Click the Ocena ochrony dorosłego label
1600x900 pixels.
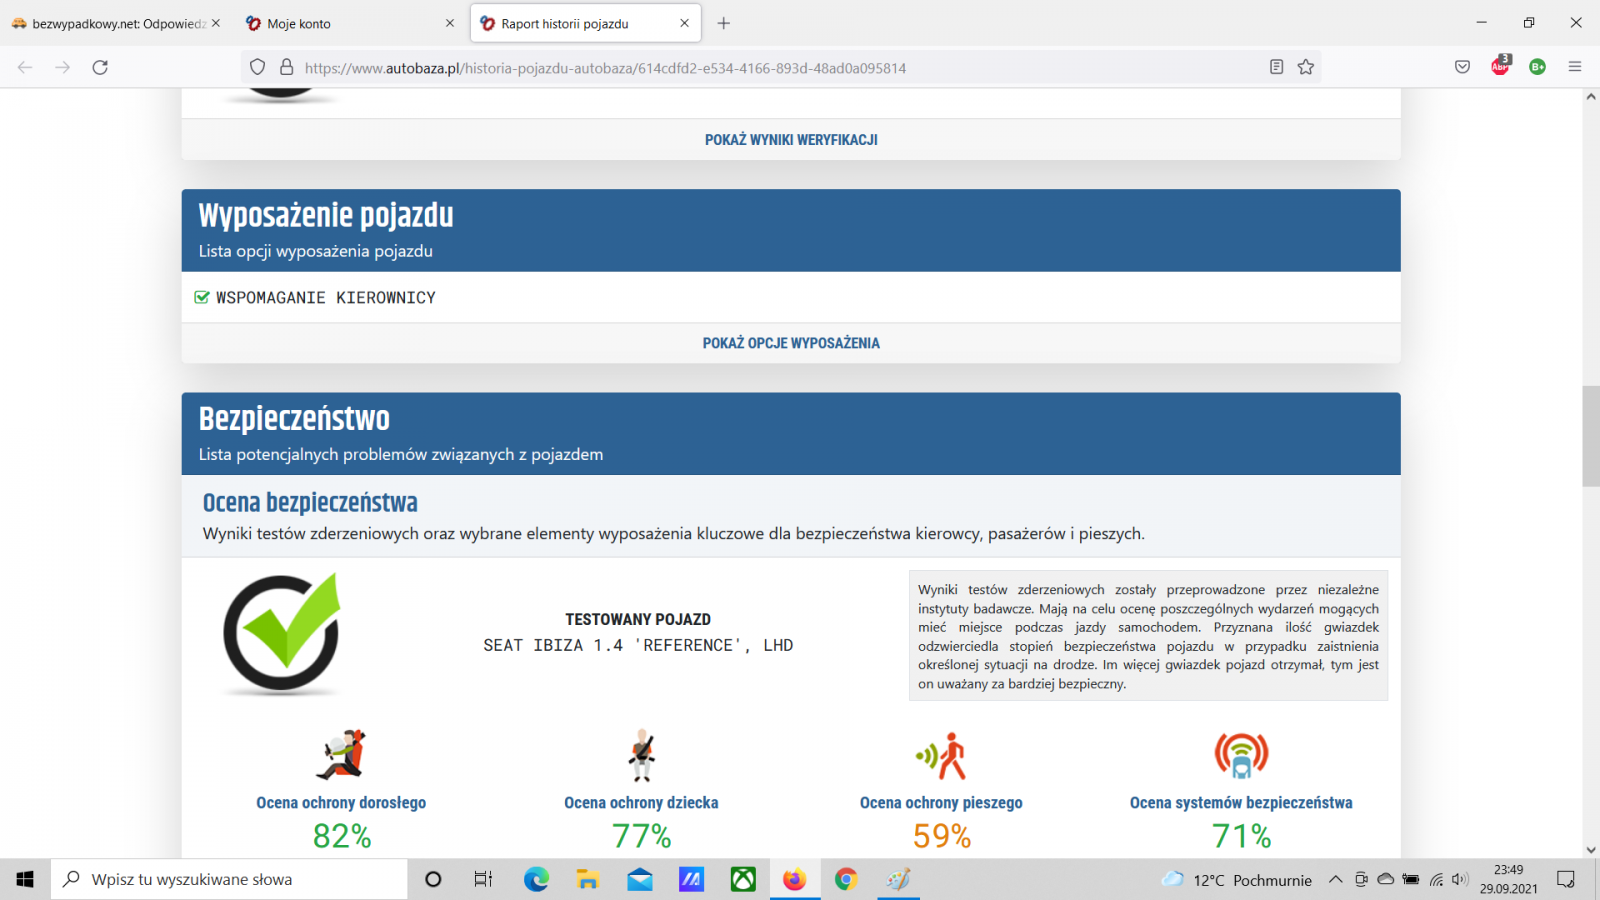click(x=341, y=803)
